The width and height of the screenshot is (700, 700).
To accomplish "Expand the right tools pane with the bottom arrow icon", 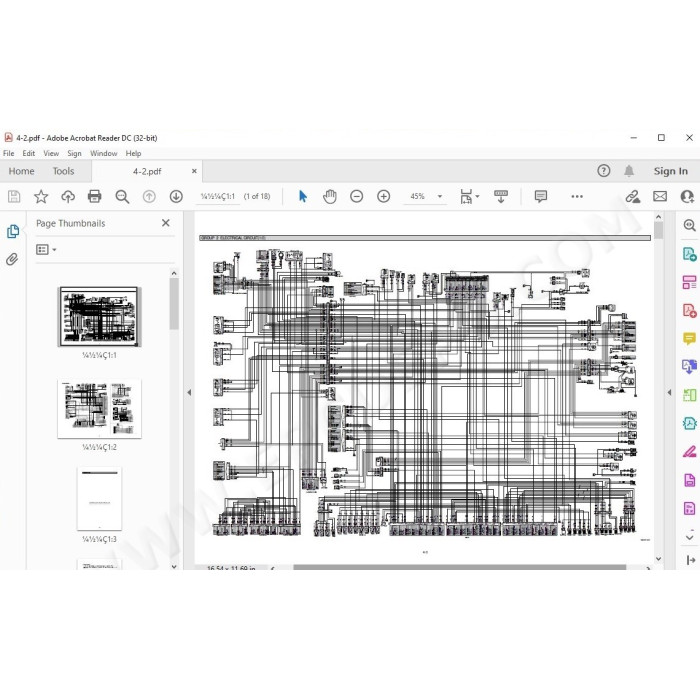I will point(691,560).
